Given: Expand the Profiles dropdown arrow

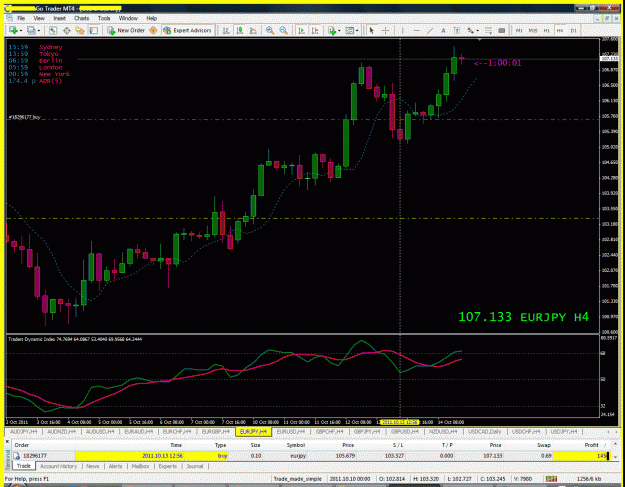Looking at the screenshot, I should [x=39, y=30].
